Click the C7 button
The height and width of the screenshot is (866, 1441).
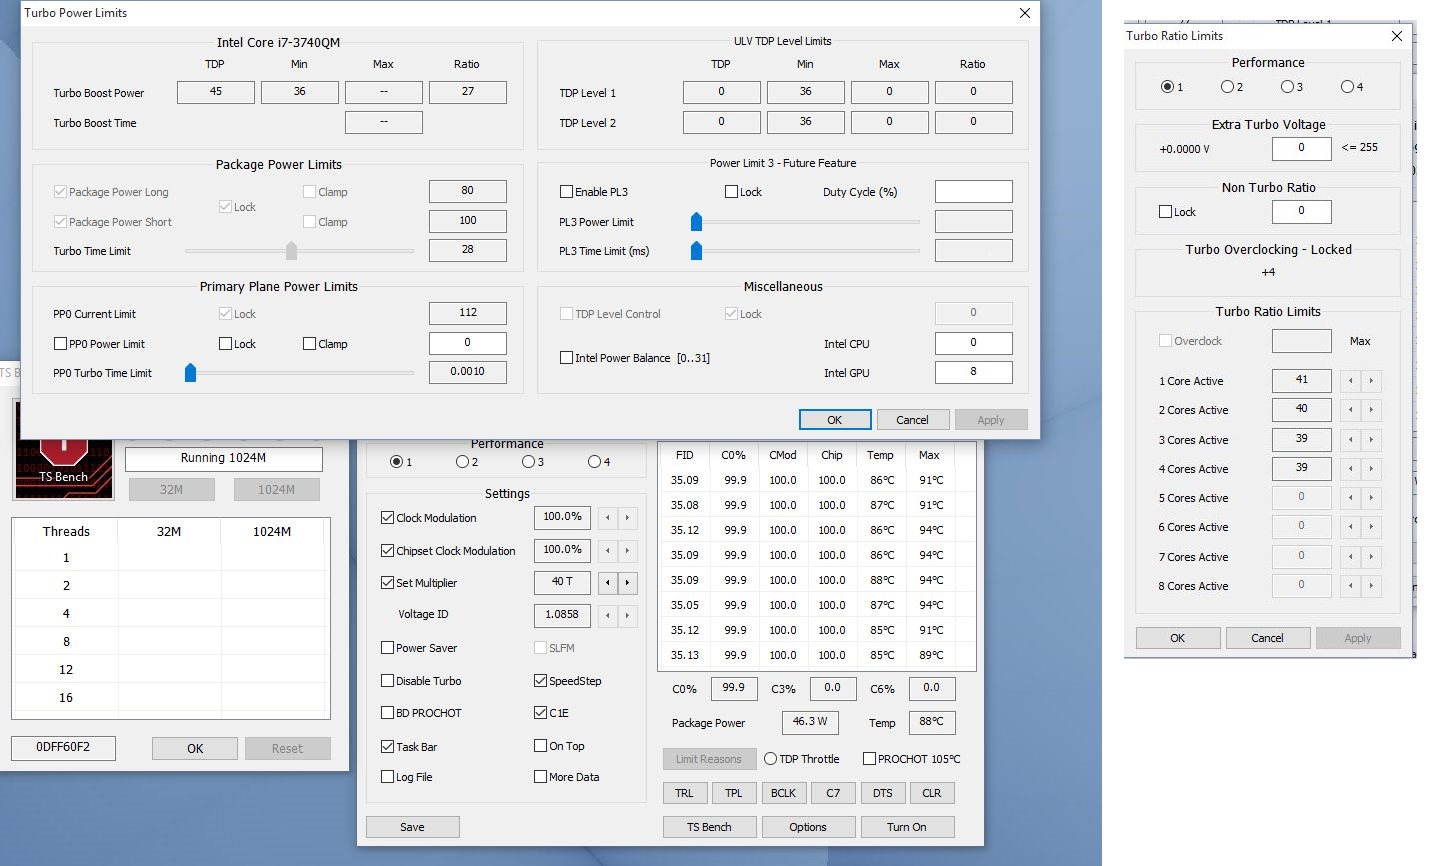(833, 793)
